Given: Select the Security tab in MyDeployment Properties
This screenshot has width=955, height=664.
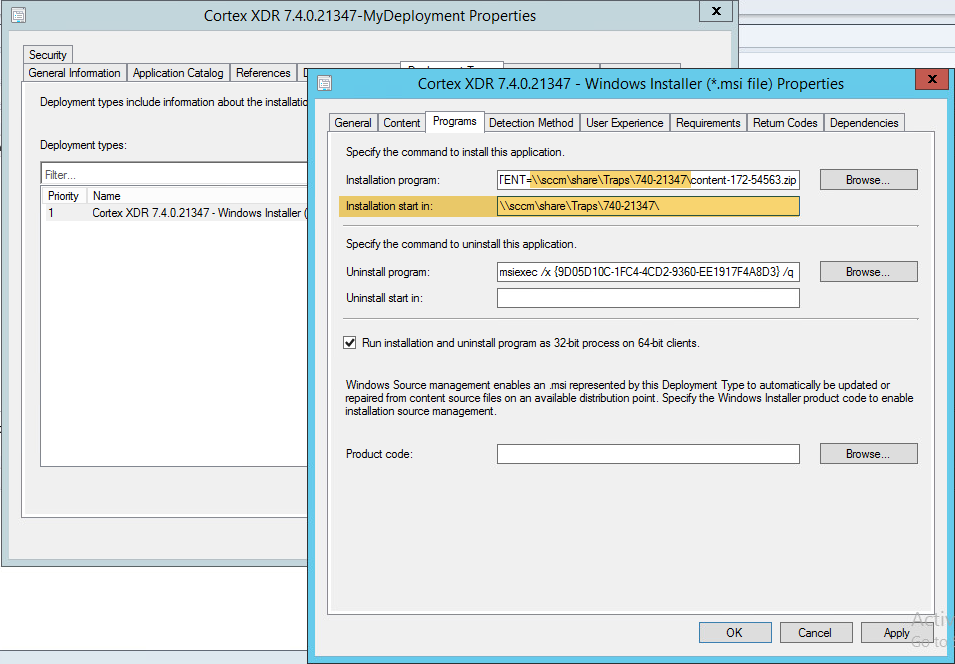Looking at the screenshot, I should pyautogui.click(x=48, y=54).
